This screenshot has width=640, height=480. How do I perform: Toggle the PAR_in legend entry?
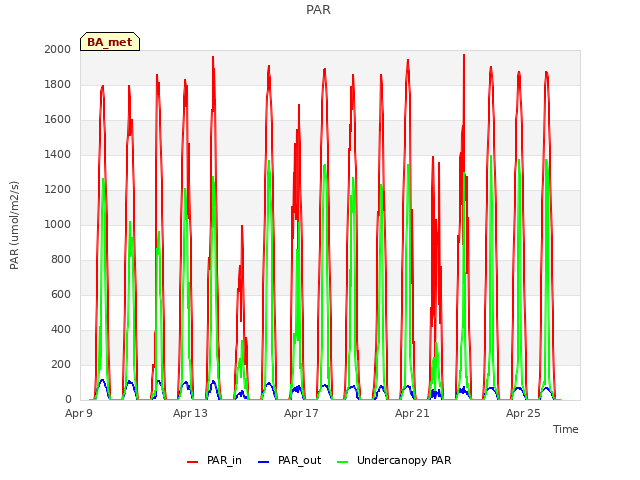pos(214,460)
